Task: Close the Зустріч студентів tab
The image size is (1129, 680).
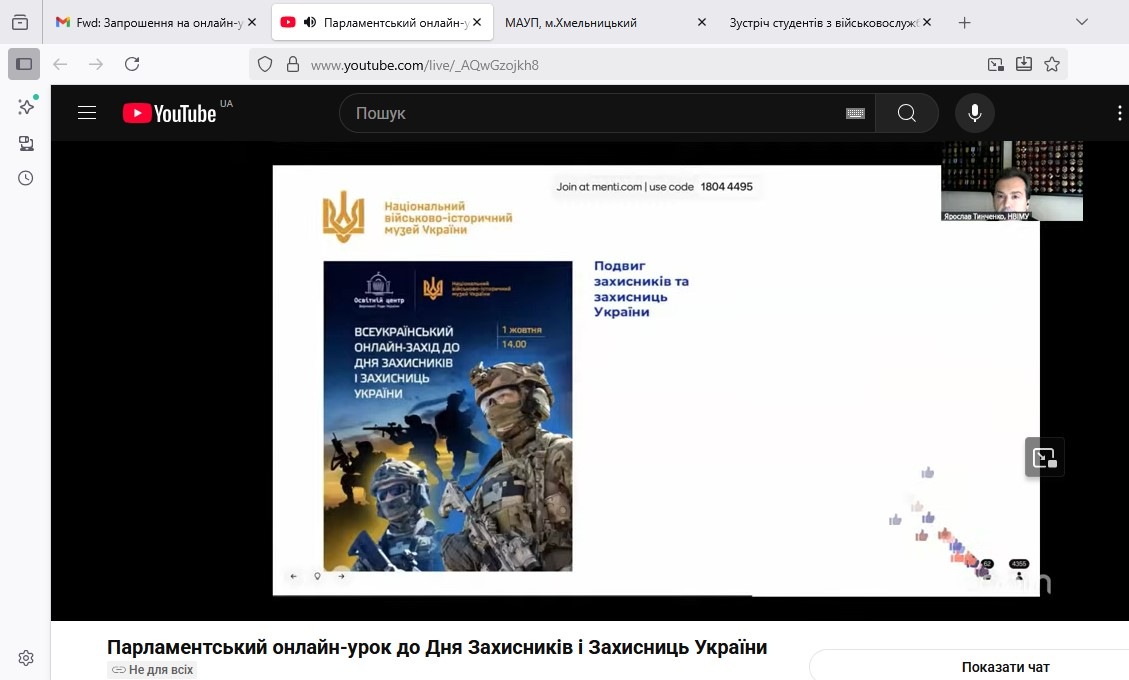Action: tap(927, 22)
